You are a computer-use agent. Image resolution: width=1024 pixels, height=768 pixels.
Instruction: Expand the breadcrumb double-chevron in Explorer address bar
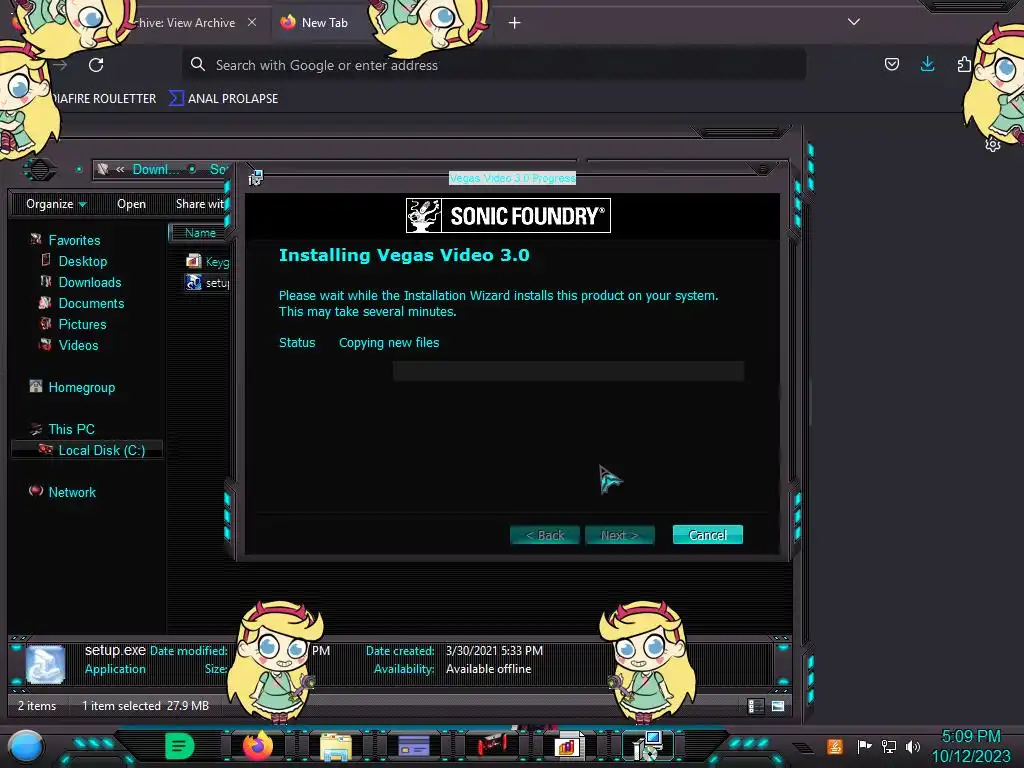click(x=120, y=169)
